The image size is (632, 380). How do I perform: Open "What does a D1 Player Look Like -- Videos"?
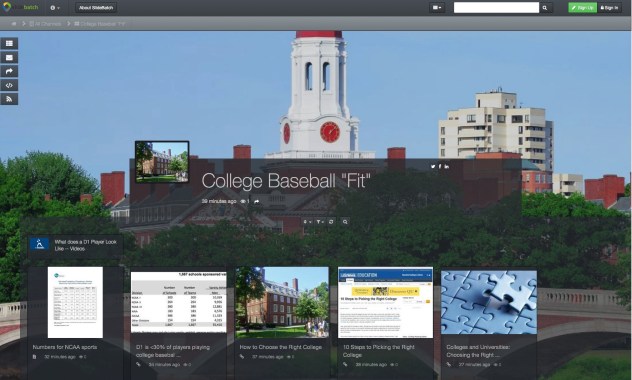85,245
